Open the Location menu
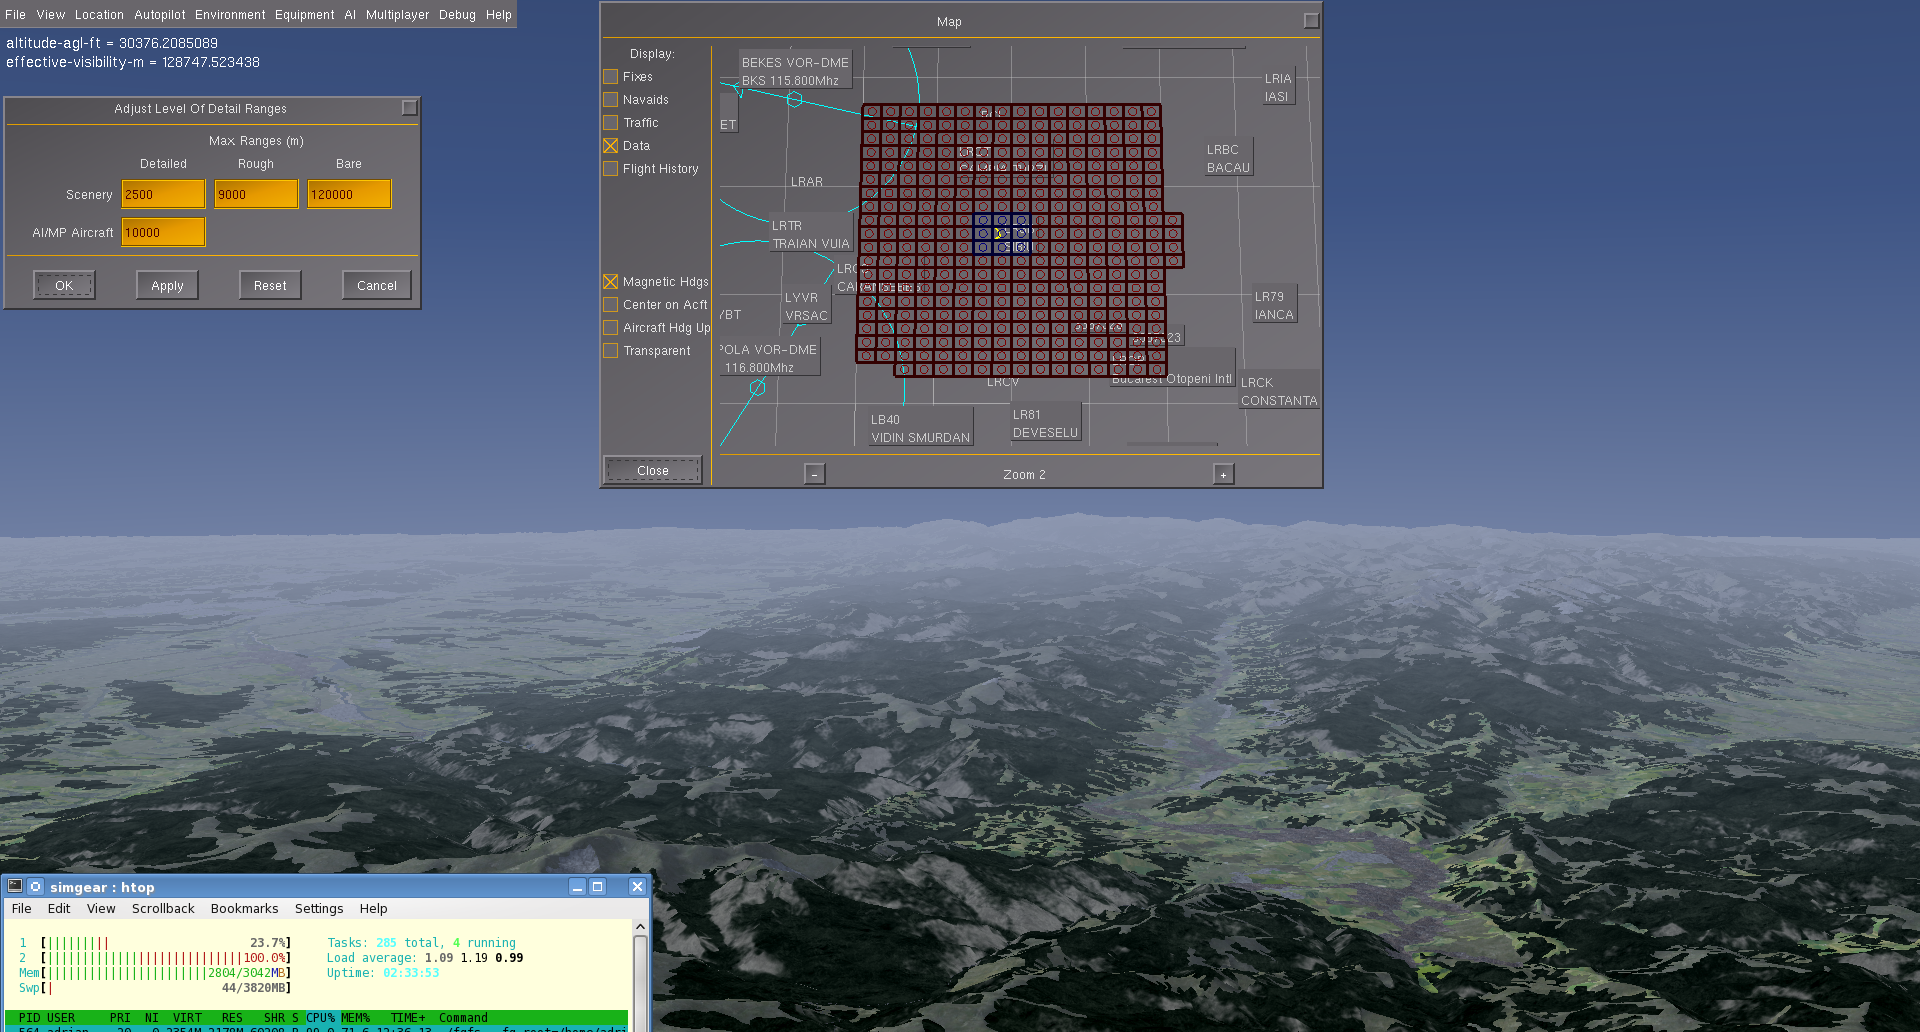The width and height of the screenshot is (1920, 1032). point(99,15)
